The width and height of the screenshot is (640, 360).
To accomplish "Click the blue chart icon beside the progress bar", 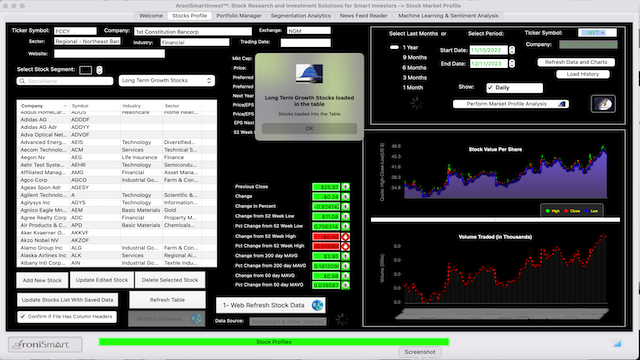I will click(617, 344).
